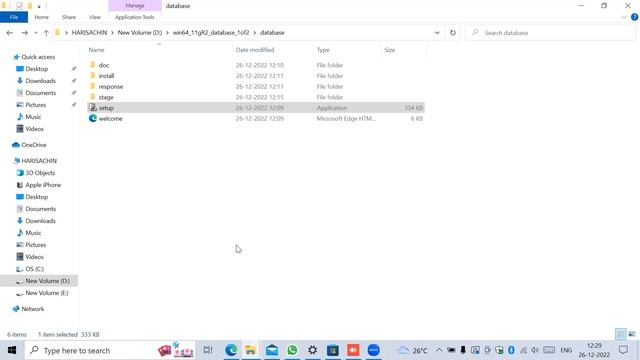Click HARISACHIN in the address path
Screen dimensions: 640x360
[89, 33]
